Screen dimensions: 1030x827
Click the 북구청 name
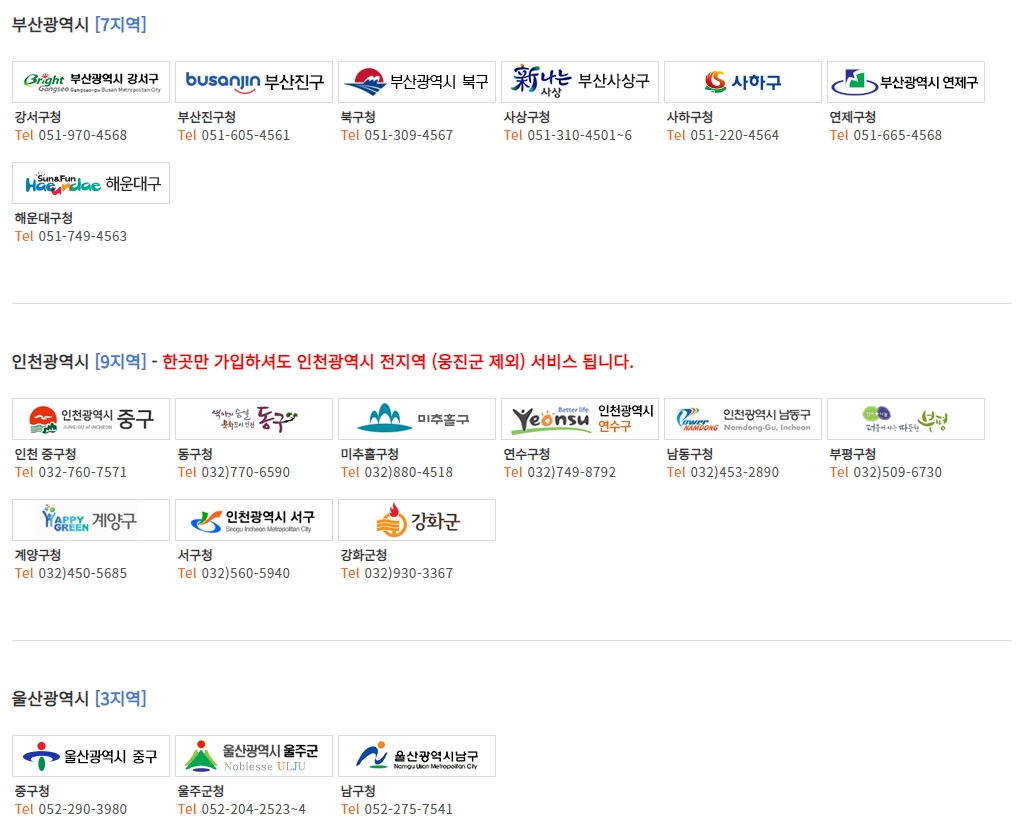pyautogui.click(x=357, y=117)
